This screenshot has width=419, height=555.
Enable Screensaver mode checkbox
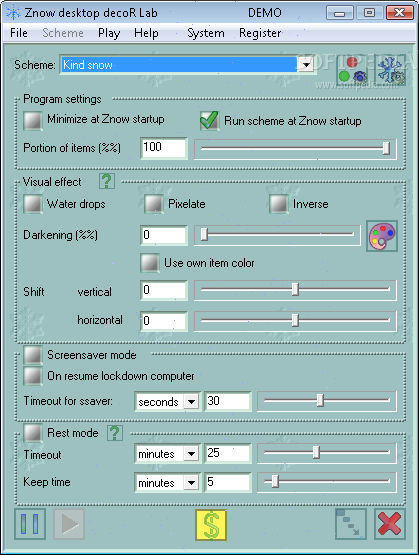(x=33, y=355)
